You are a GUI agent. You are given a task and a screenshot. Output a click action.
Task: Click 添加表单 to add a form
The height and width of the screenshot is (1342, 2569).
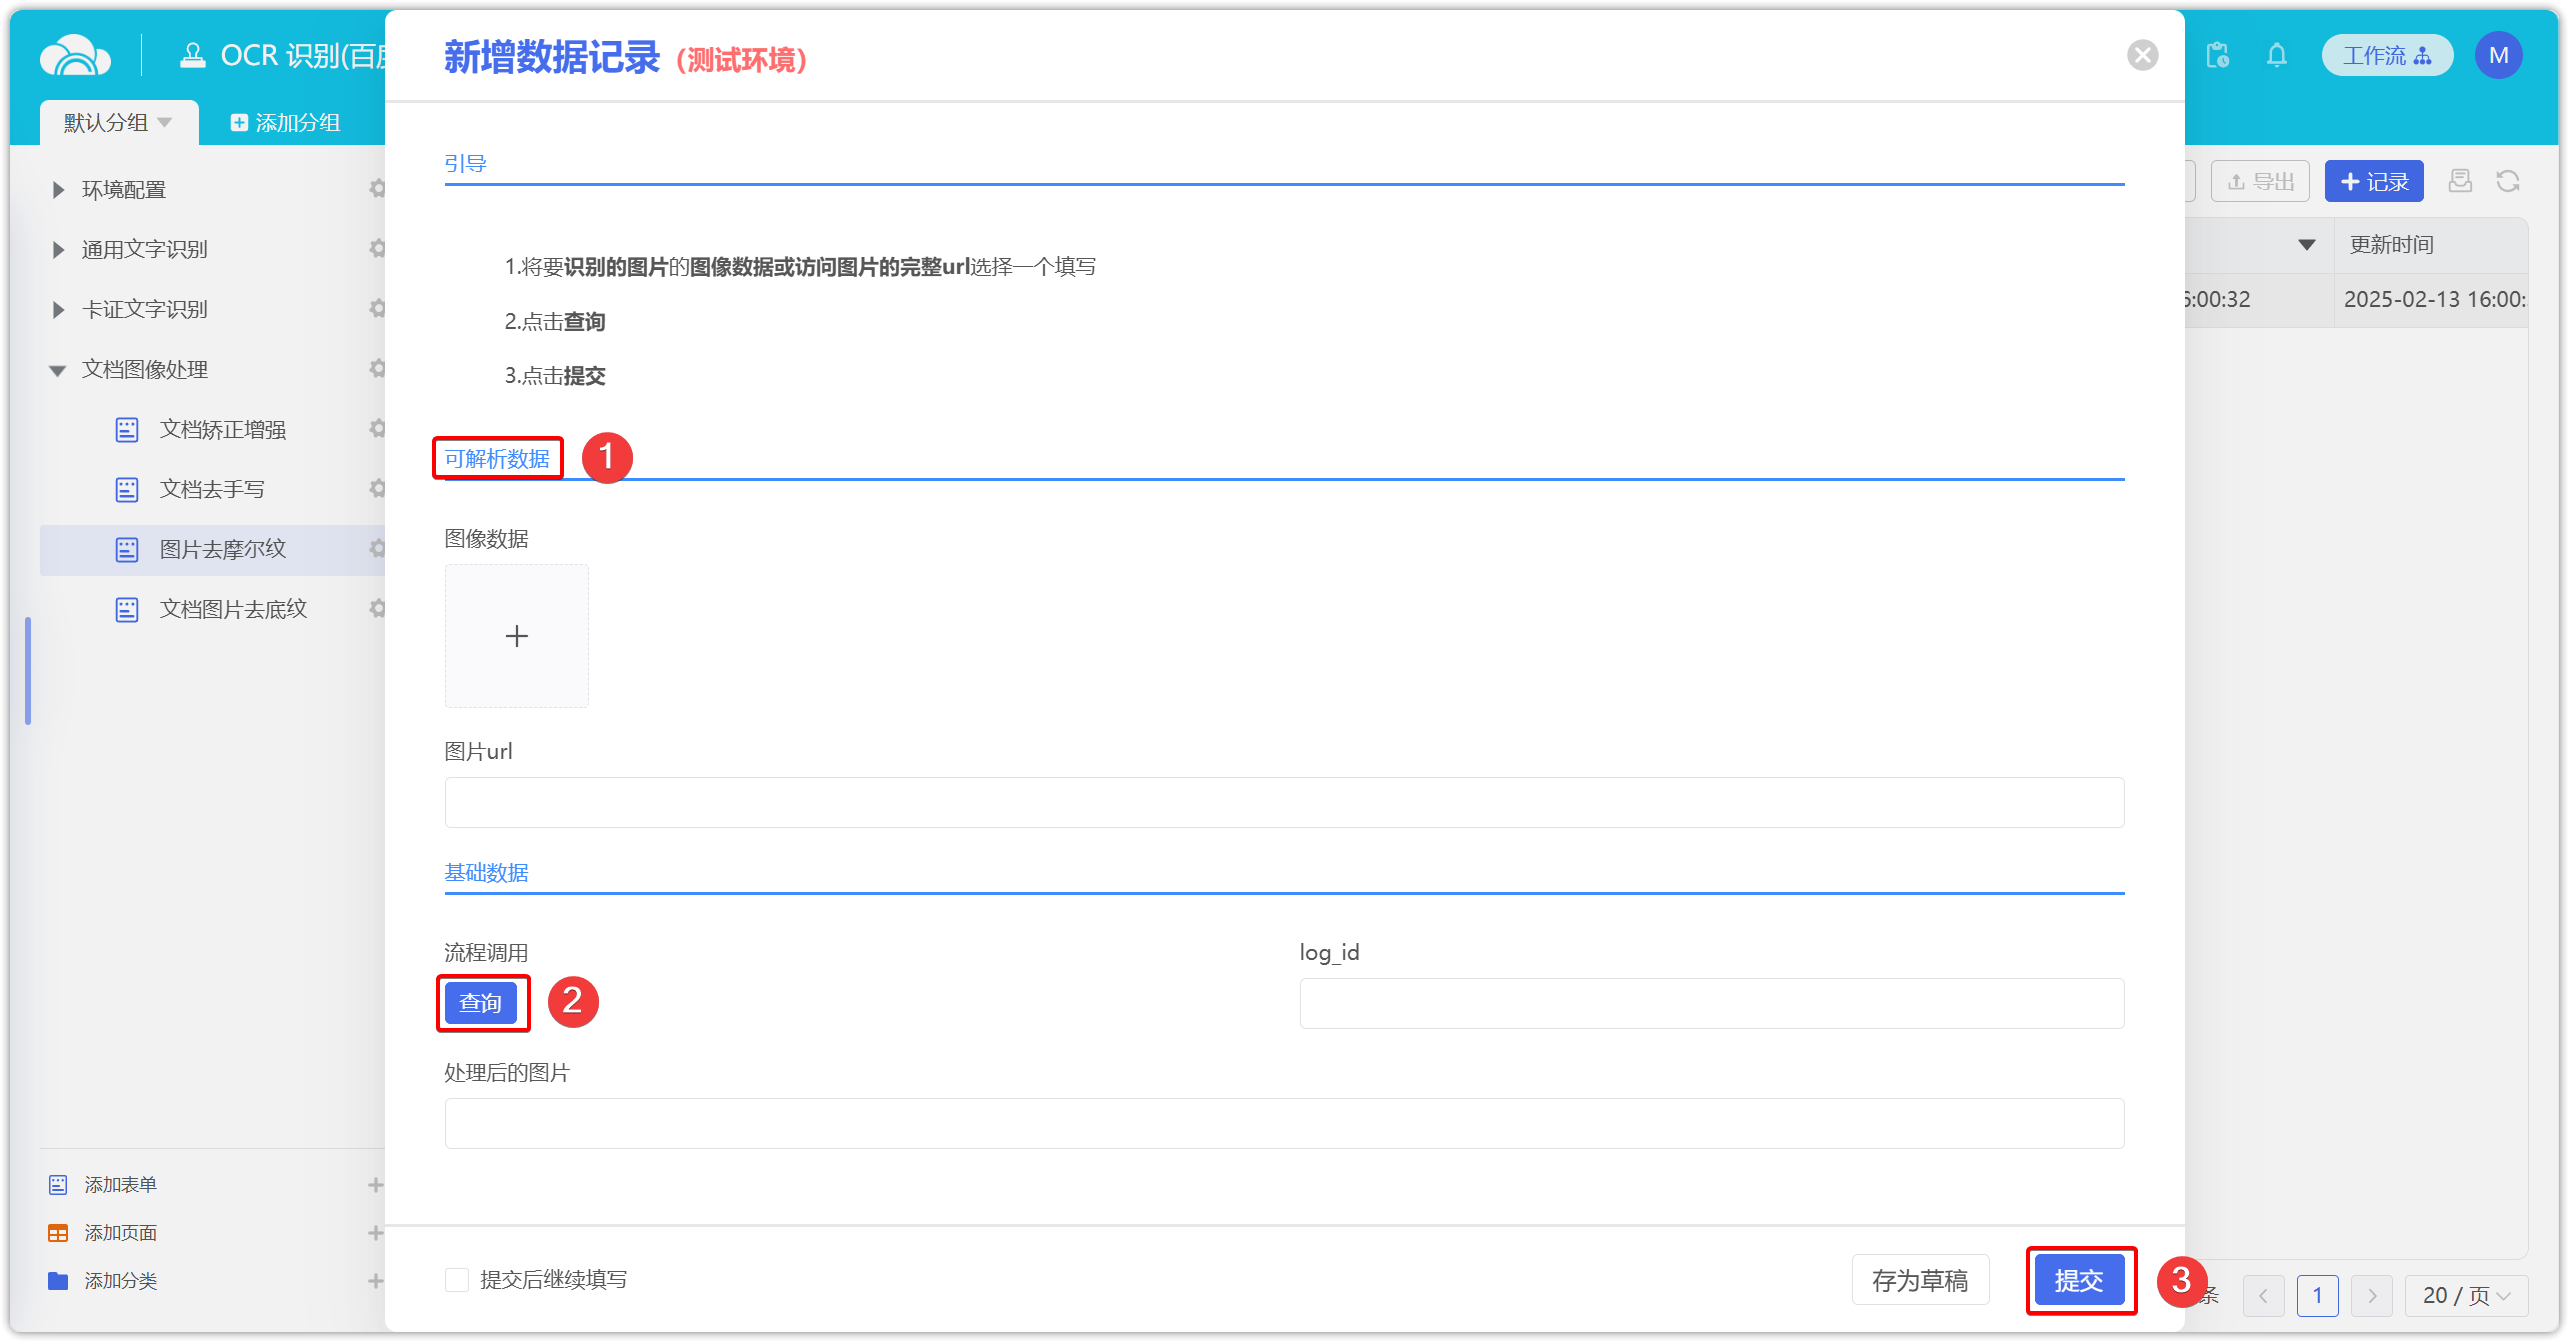pos(120,1185)
